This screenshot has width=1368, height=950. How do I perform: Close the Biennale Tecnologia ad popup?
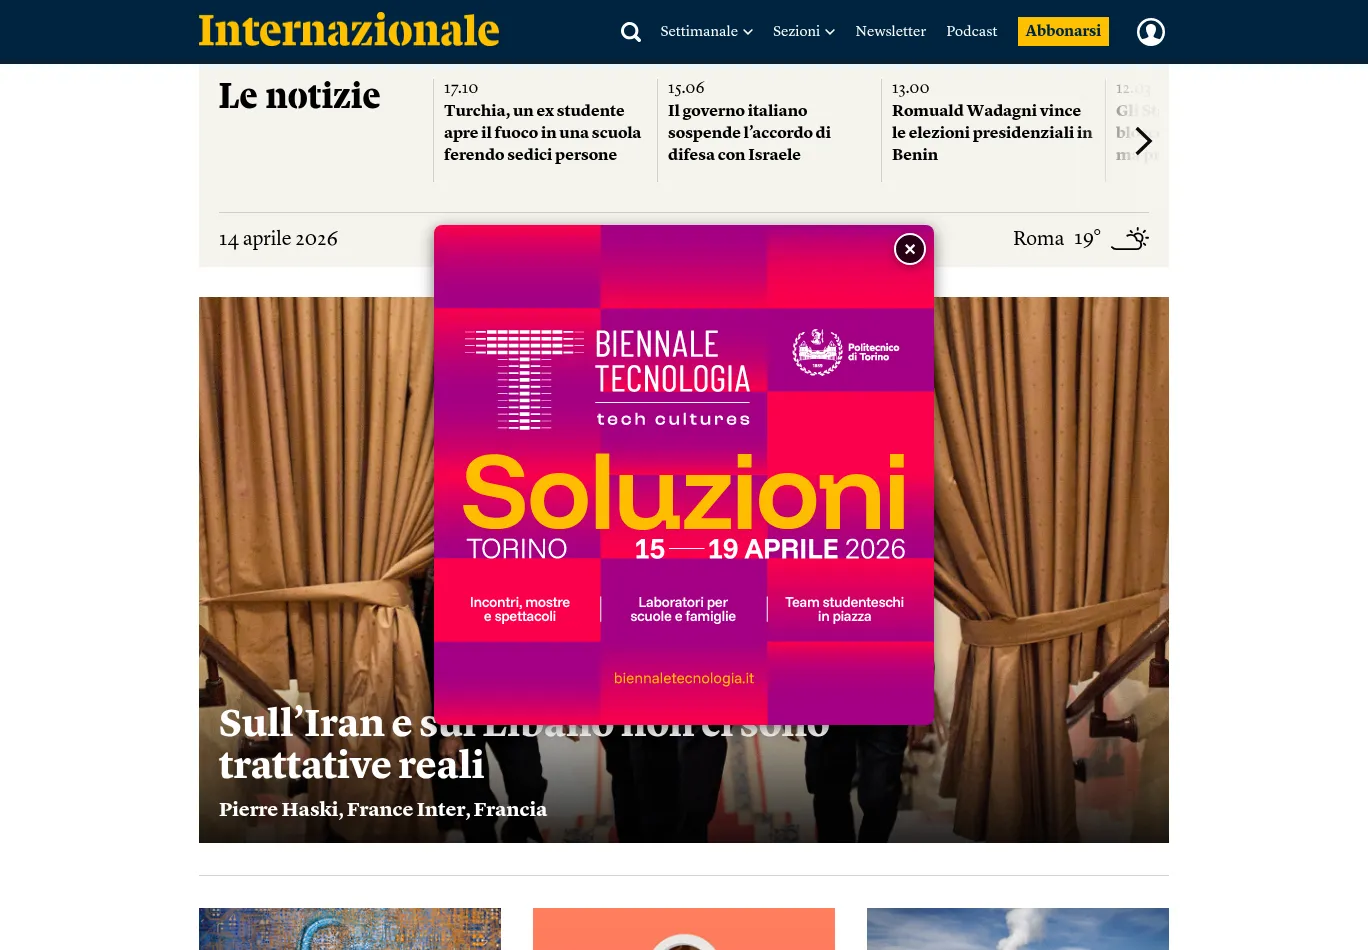click(x=909, y=249)
